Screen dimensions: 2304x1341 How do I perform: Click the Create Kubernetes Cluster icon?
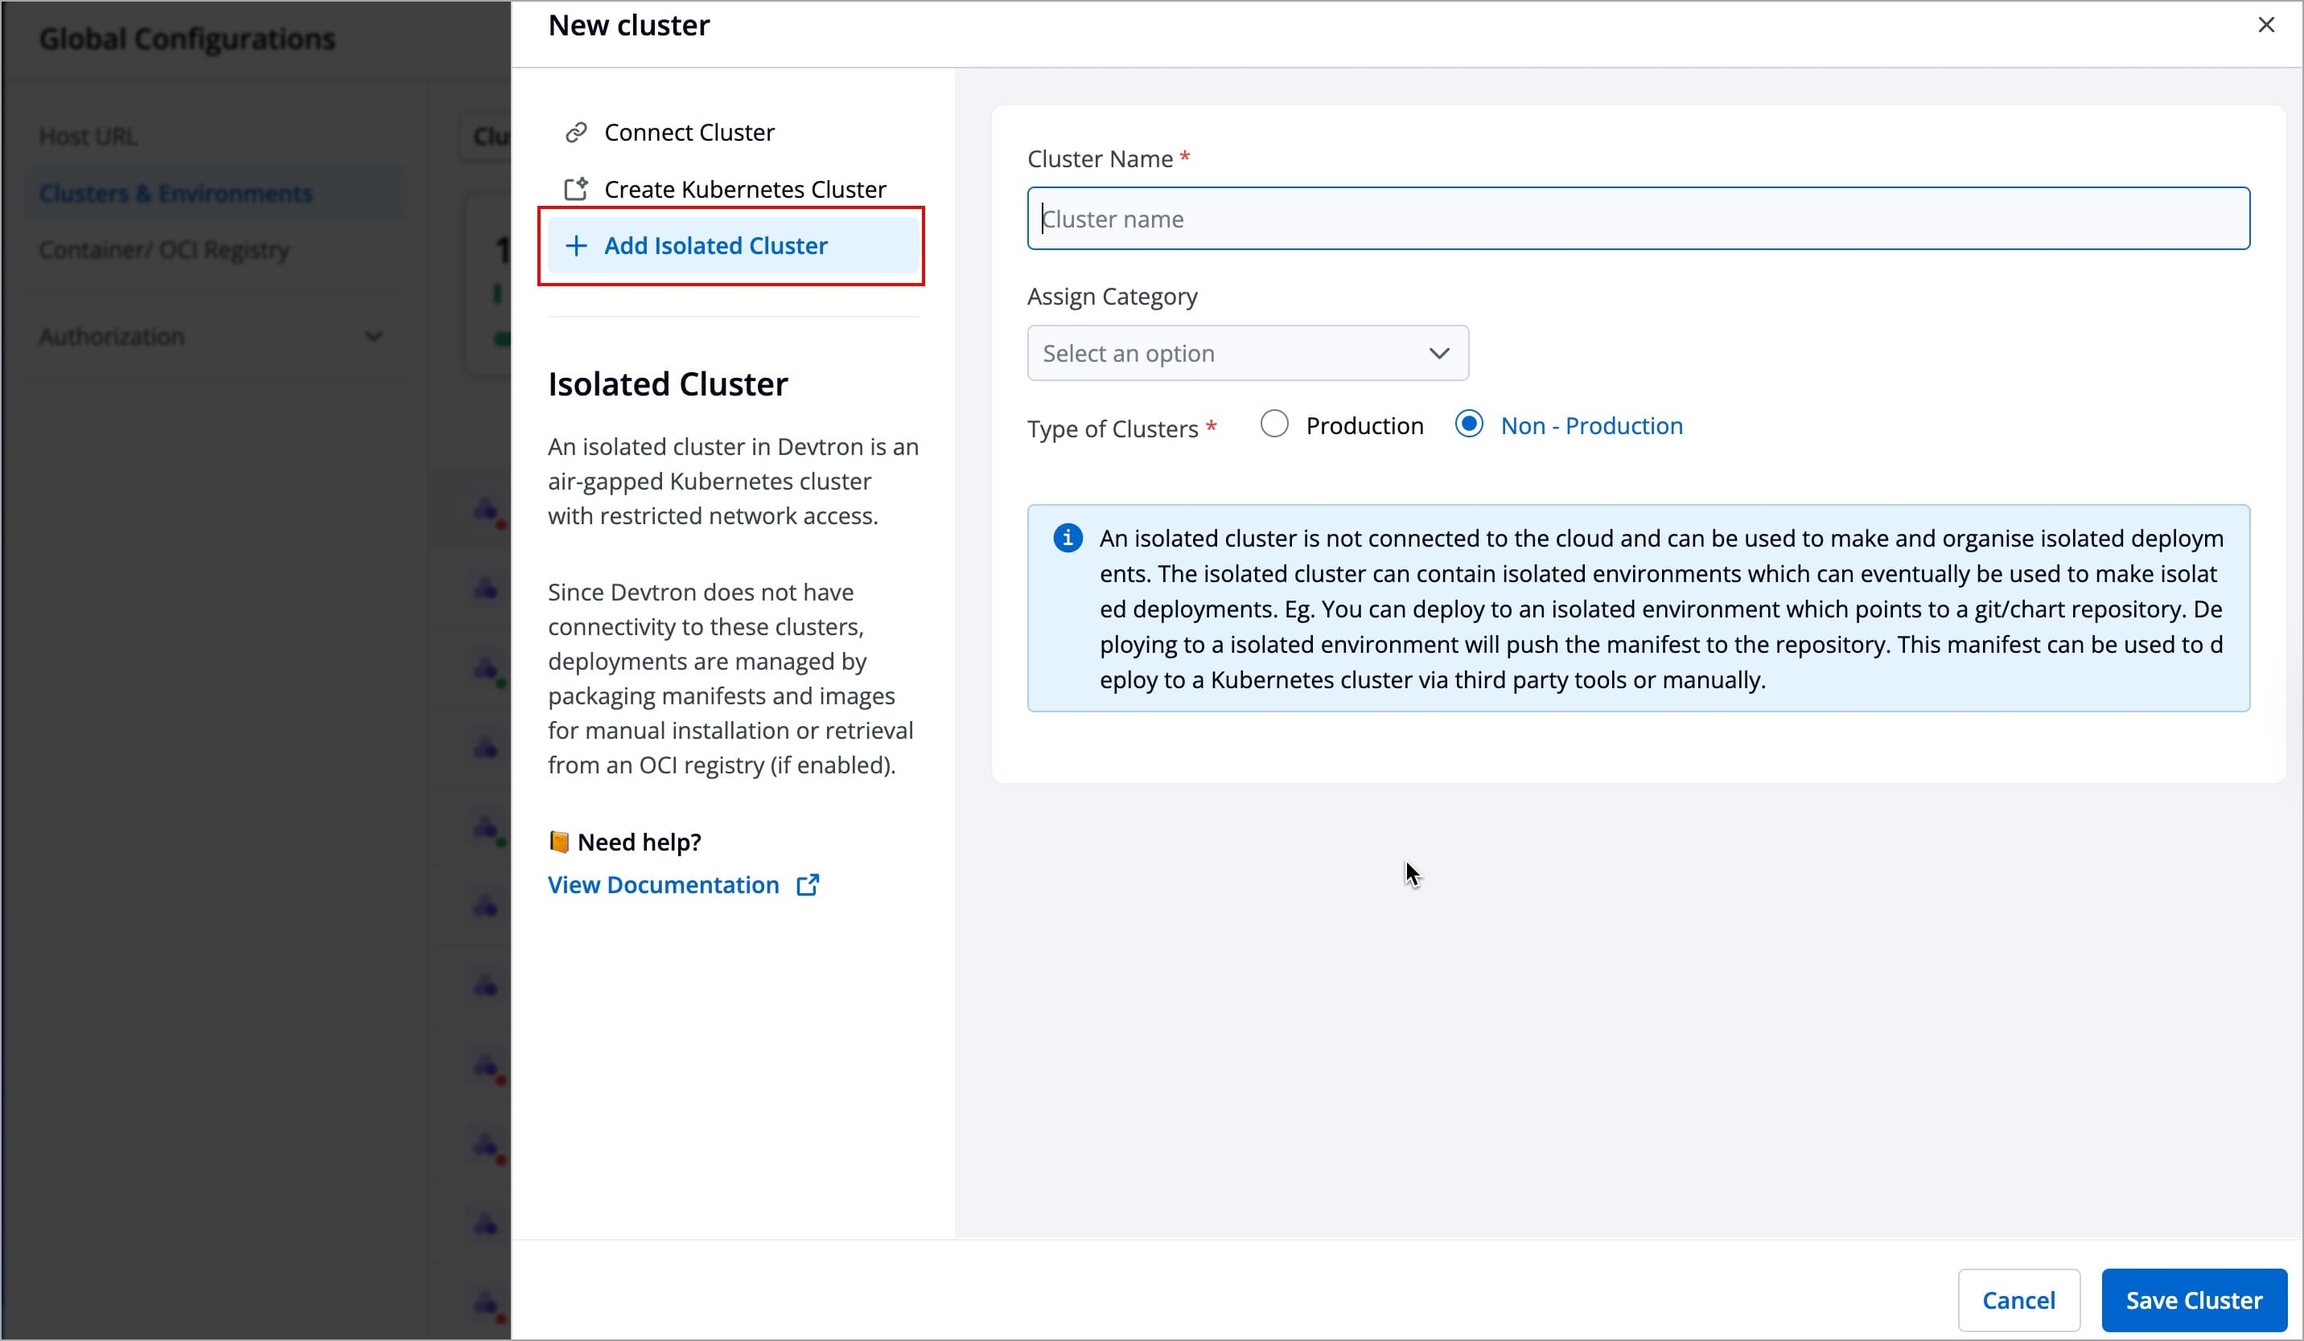click(x=576, y=189)
